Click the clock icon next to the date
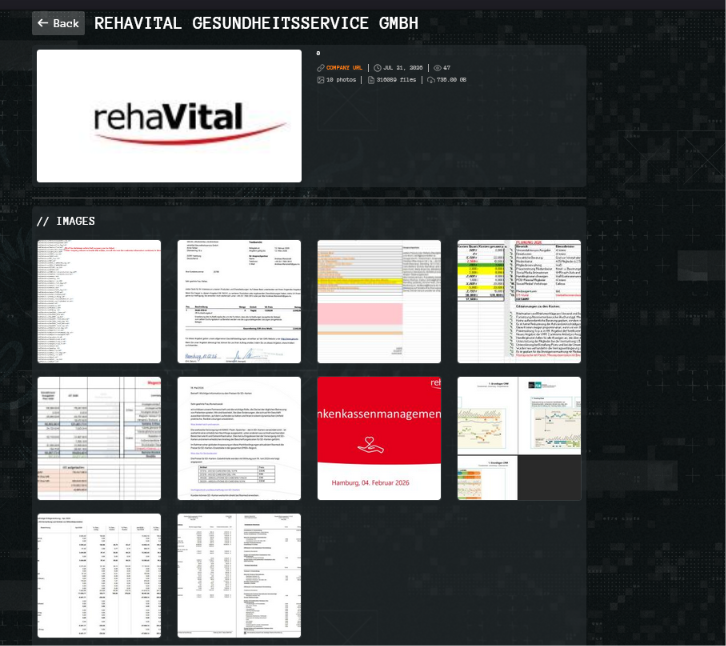The width and height of the screenshot is (726, 646). [377, 68]
